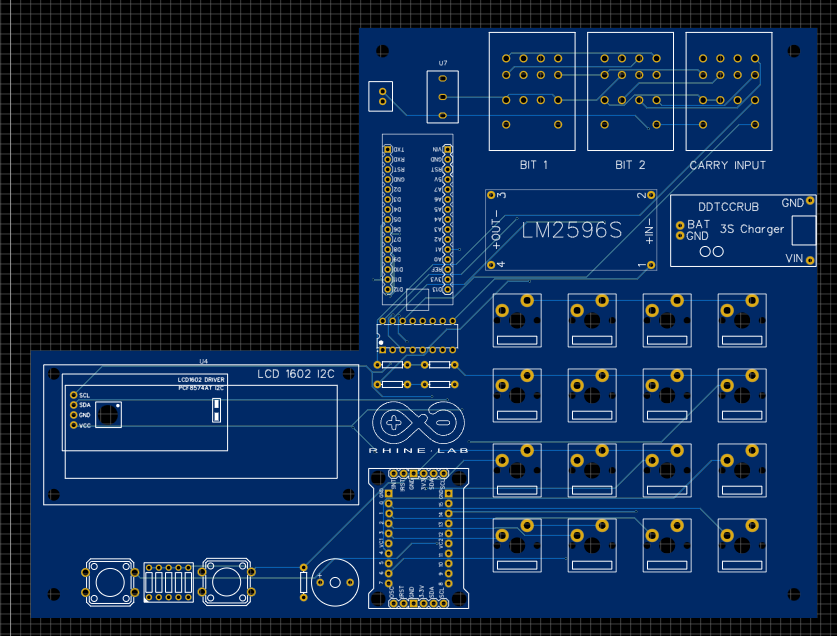The image size is (837, 636).
Task: Select pad 1 of the LM2596S module
Action: tap(651, 265)
